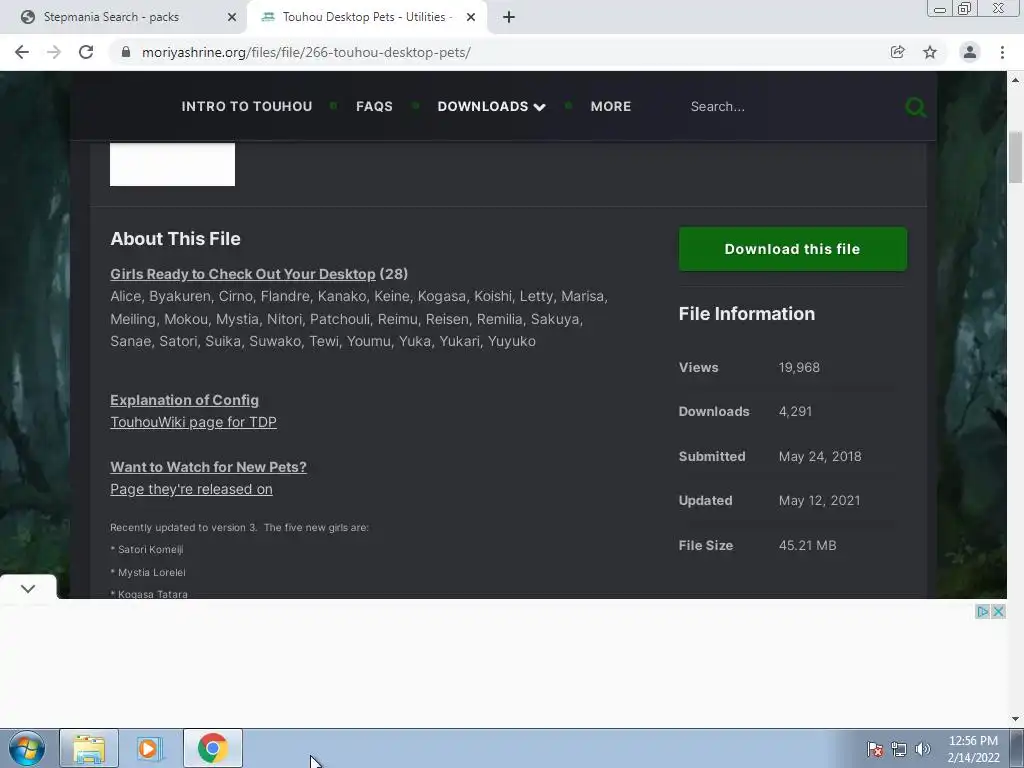Click the white image thumbnail placeholder
The height and width of the screenshot is (768, 1024).
172,165
